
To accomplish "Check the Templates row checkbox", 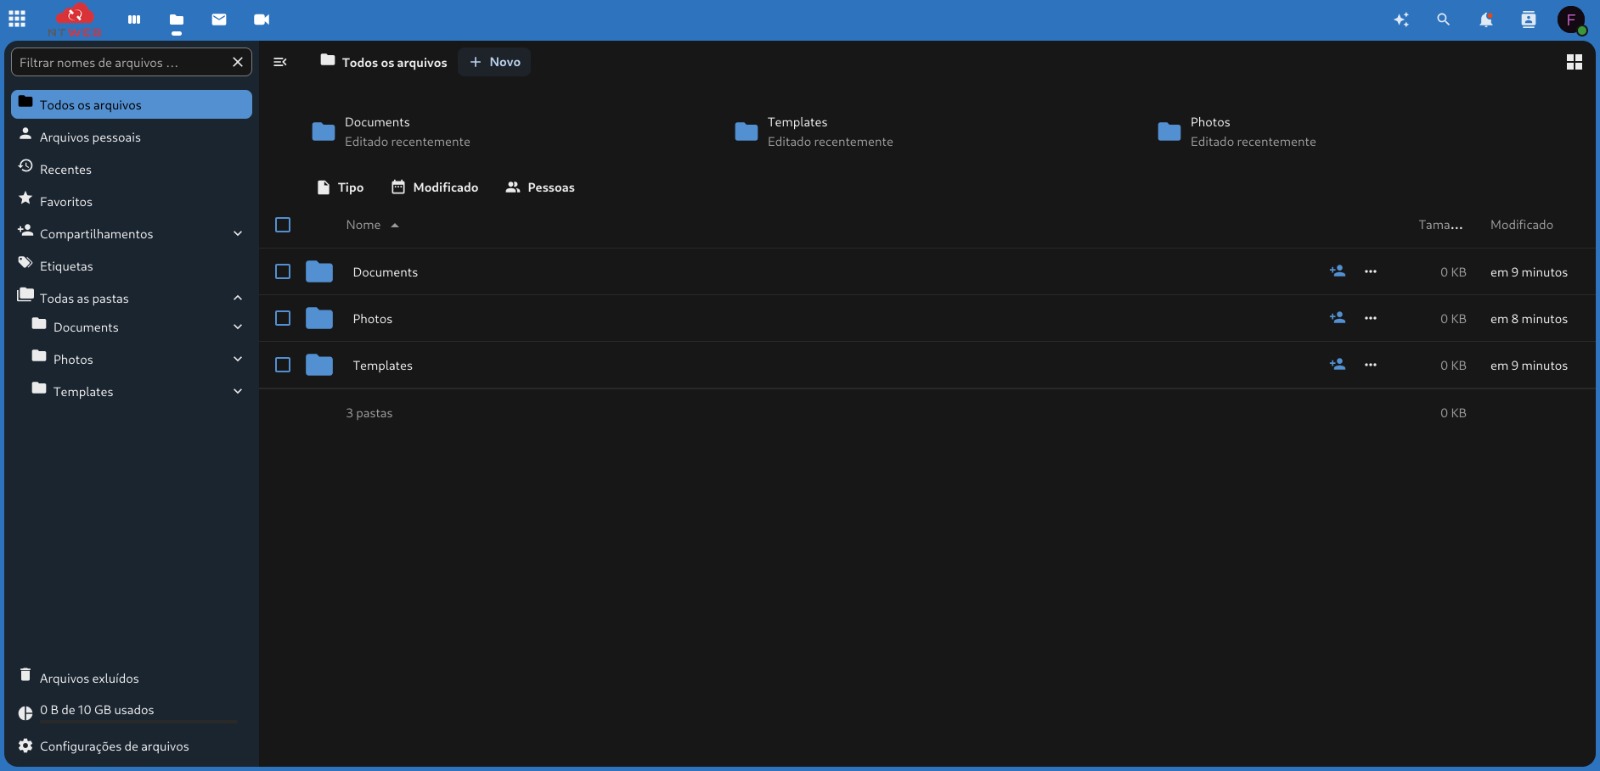I will [283, 365].
